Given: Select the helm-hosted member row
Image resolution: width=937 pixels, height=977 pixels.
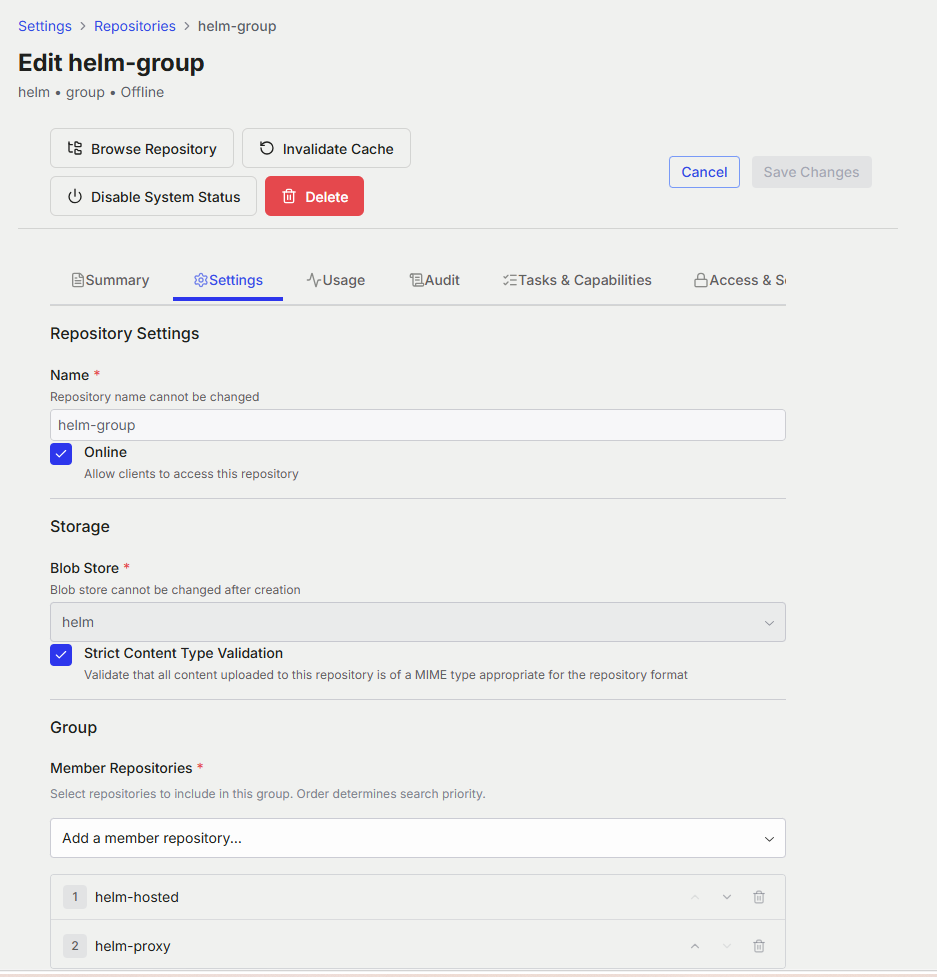Looking at the screenshot, I should pos(417,897).
